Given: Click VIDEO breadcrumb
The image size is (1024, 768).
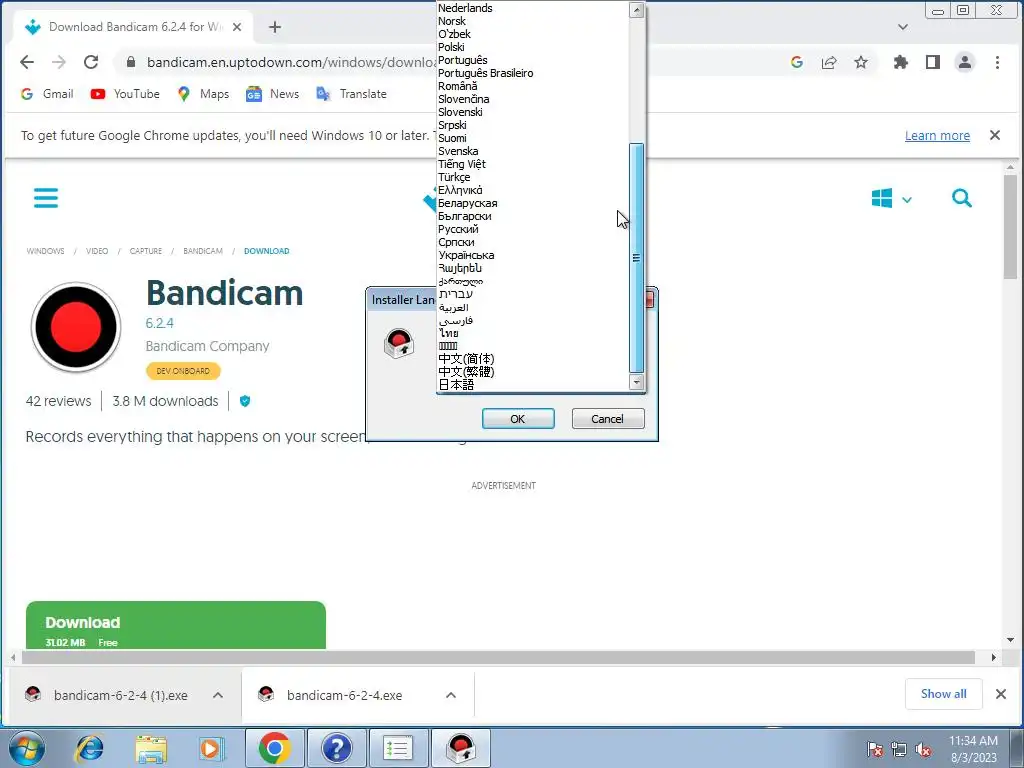Looking at the screenshot, I should click(x=97, y=251).
